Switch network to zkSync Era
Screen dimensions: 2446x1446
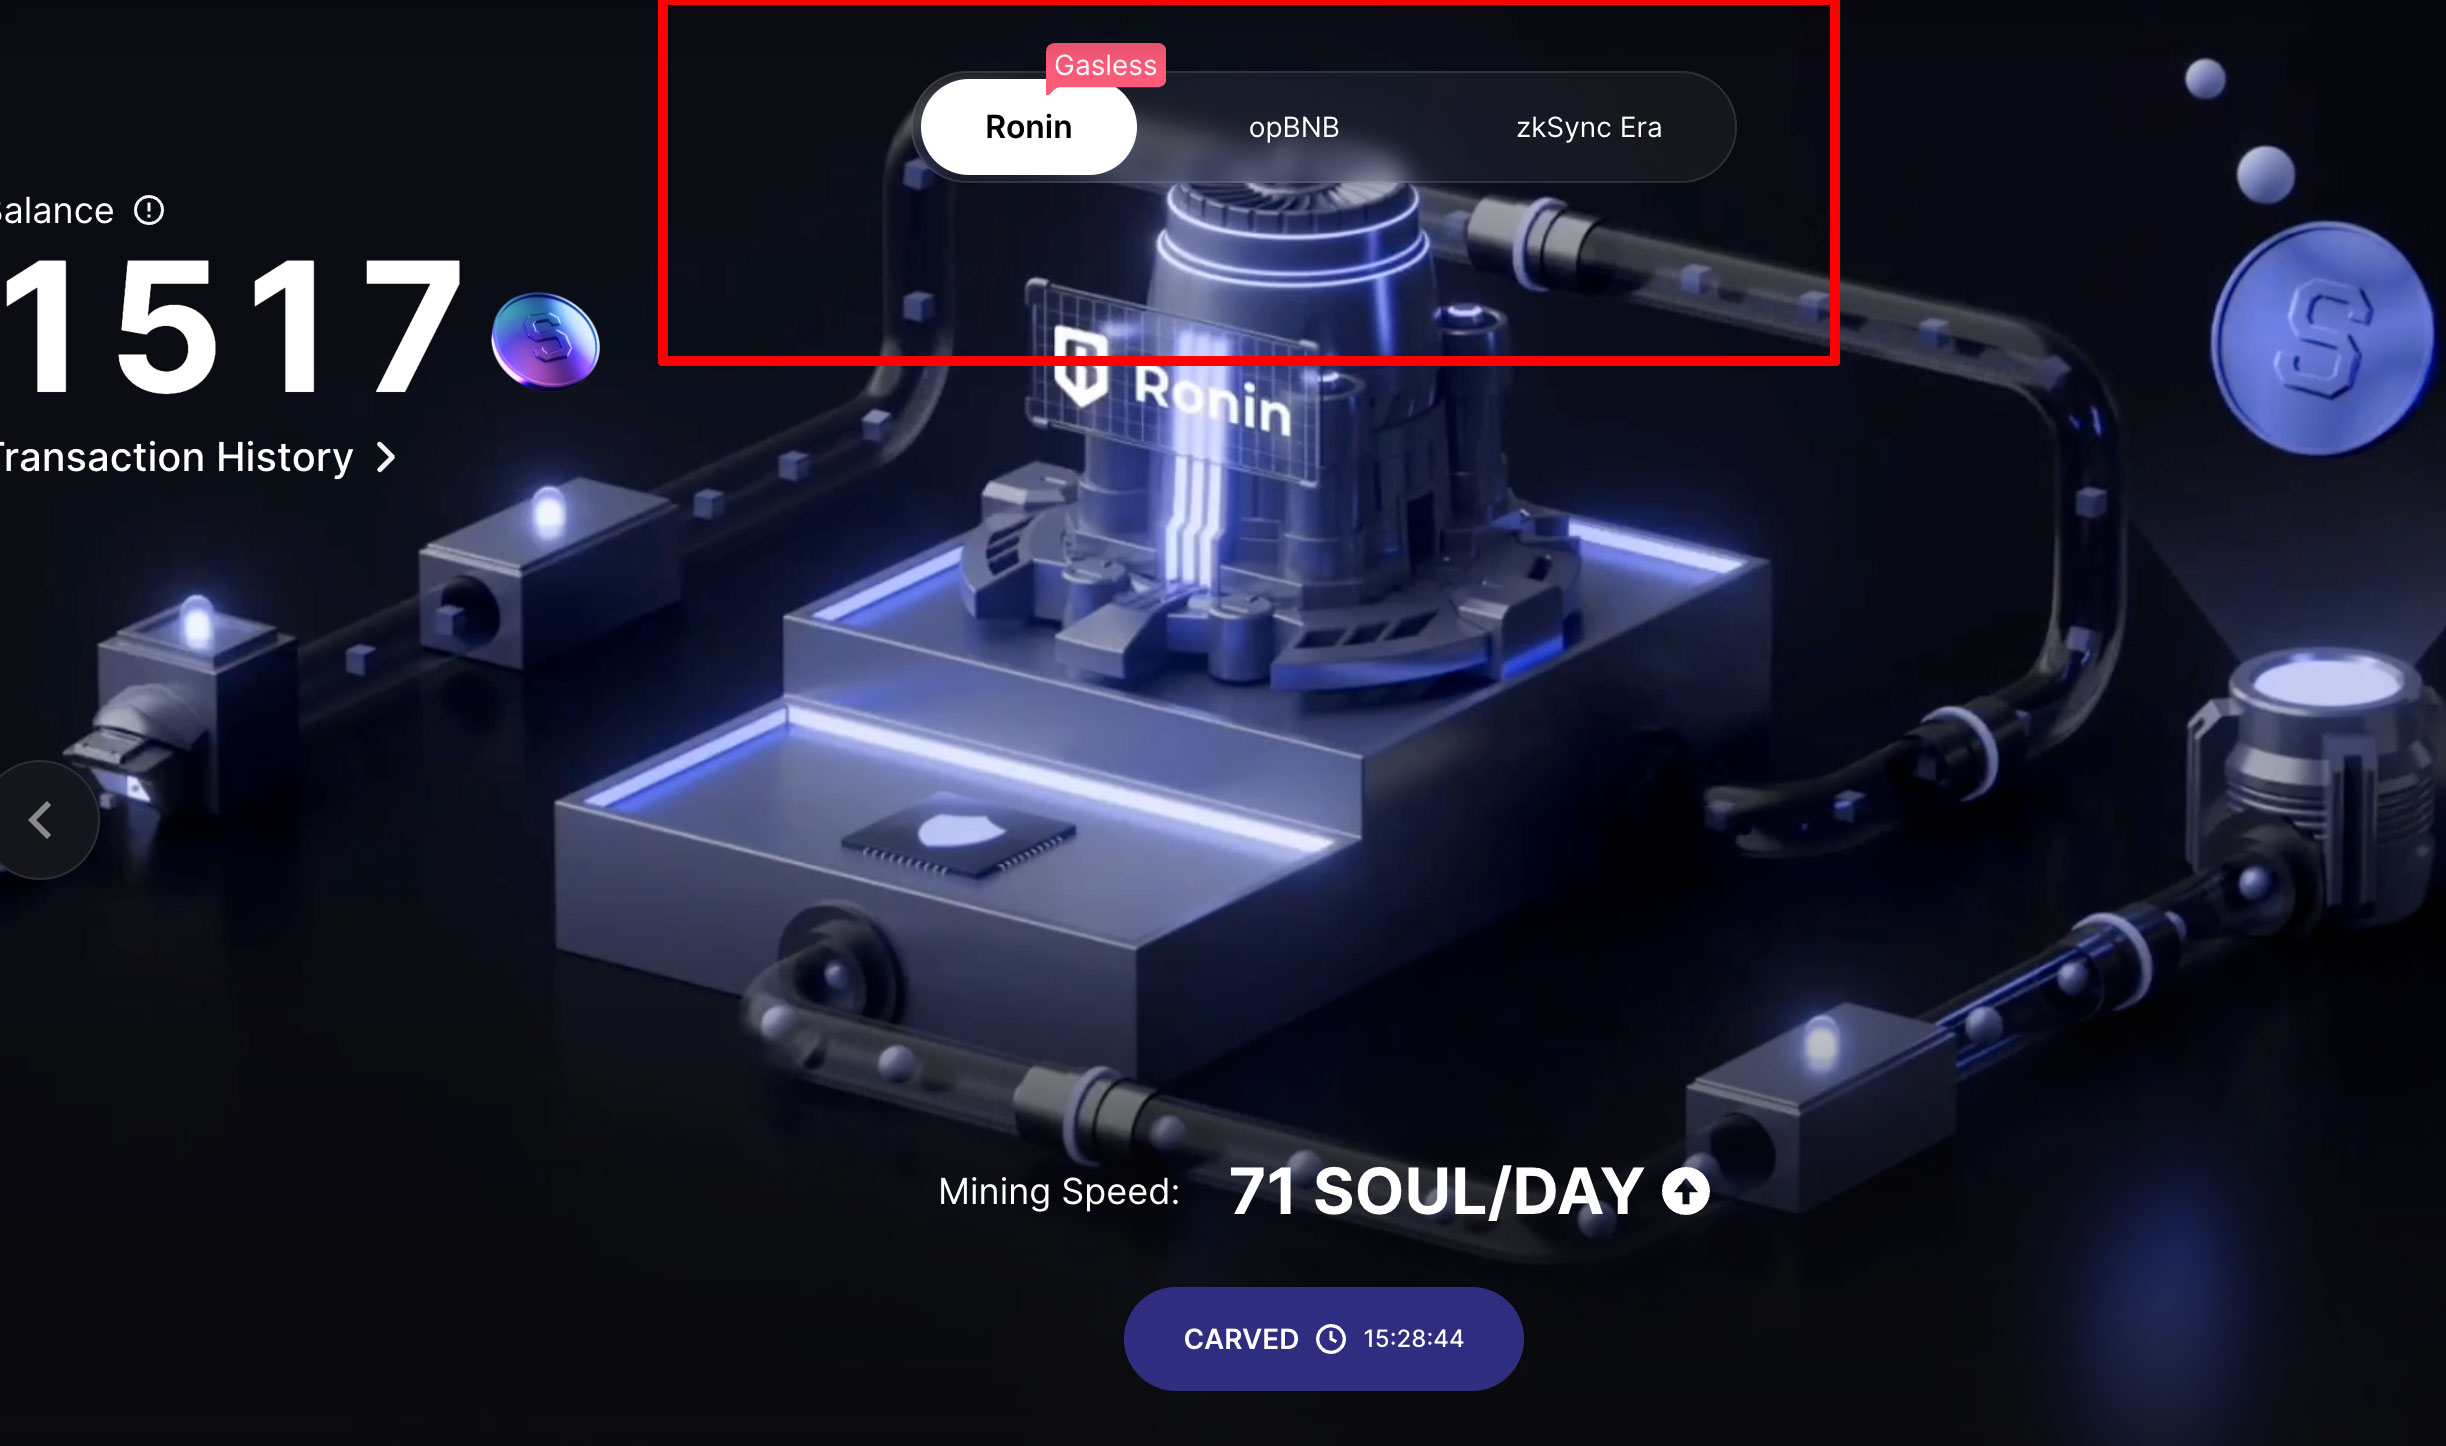pyautogui.click(x=1589, y=127)
